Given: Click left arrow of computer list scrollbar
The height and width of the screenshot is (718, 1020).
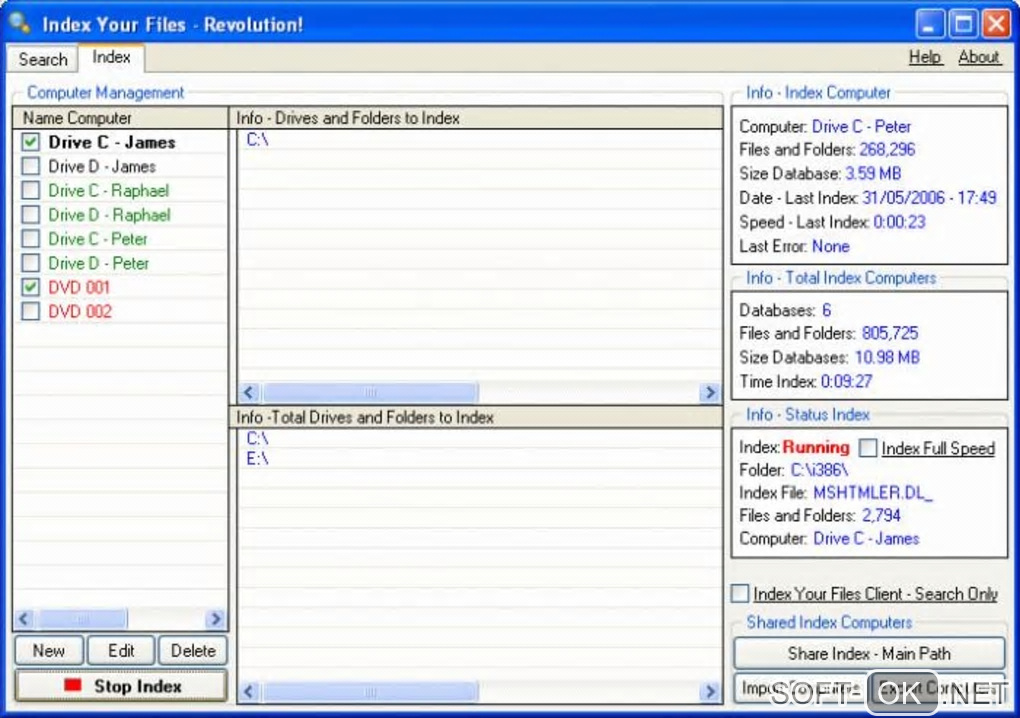Looking at the screenshot, I should coord(25,618).
